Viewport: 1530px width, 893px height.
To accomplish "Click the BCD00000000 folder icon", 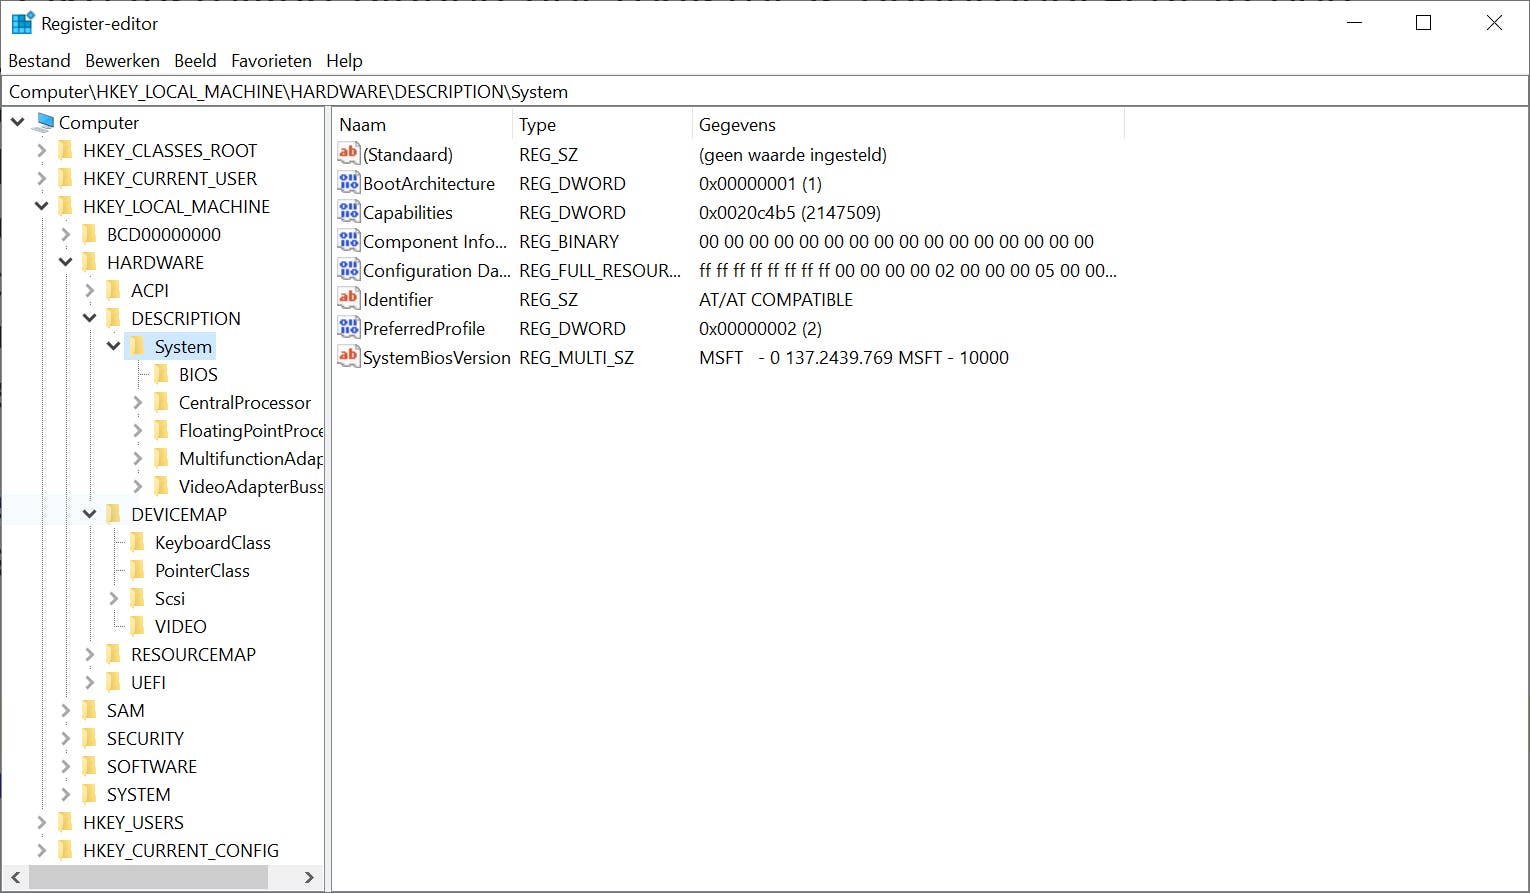I will tap(90, 234).
